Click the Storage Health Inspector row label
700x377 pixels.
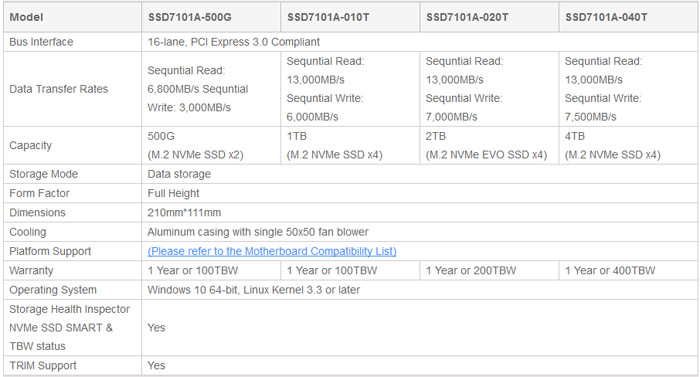[x=69, y=328]
